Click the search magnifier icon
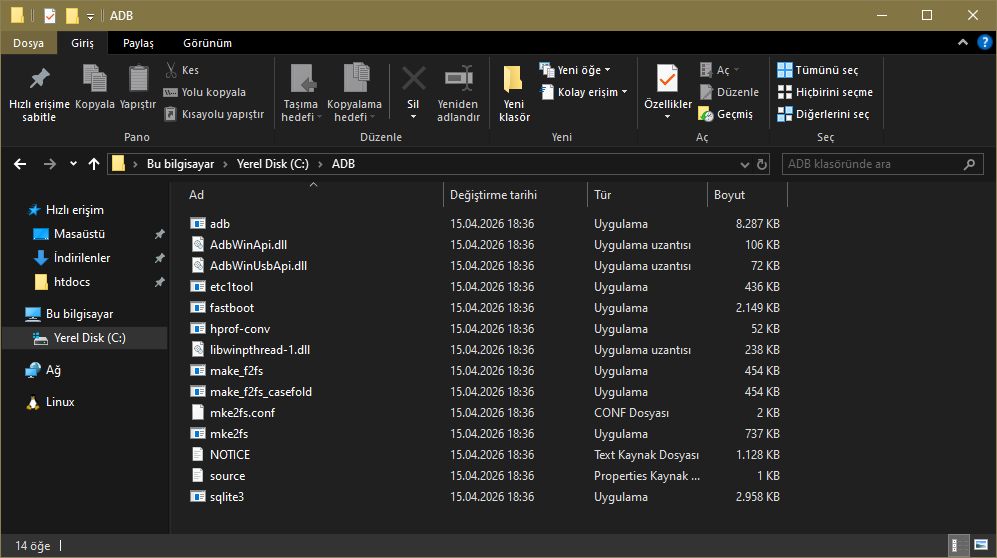Viewport: 997px width, 558px height. (969, 165)
